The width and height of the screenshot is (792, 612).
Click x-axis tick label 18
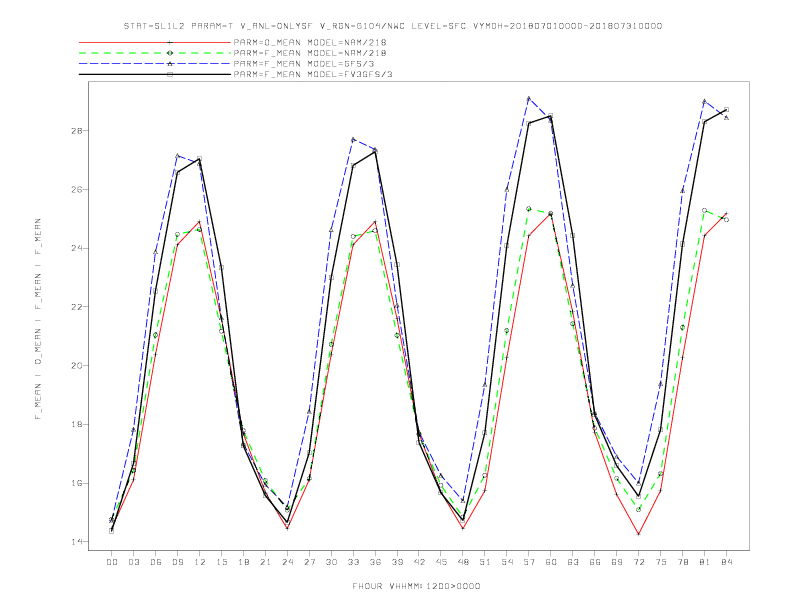[243, 562]
